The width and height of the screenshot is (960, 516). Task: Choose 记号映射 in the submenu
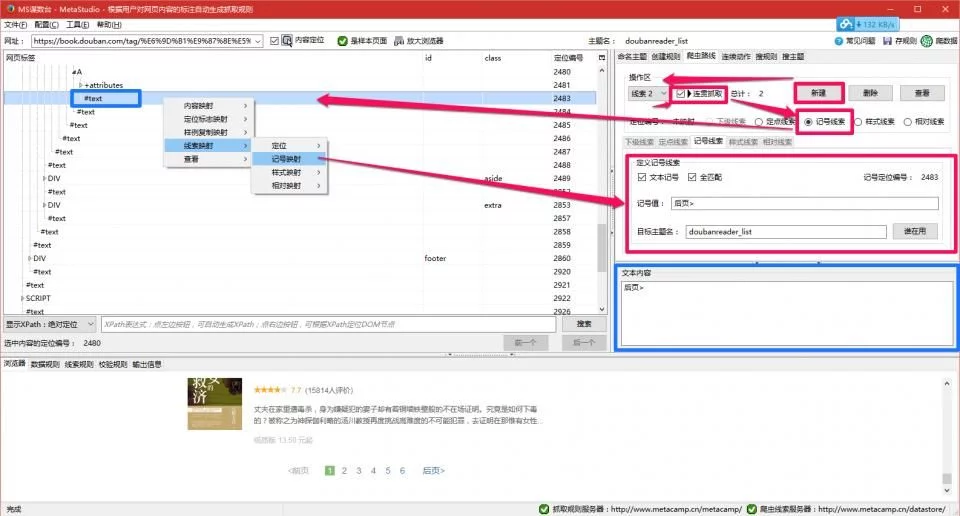[290, 159]
